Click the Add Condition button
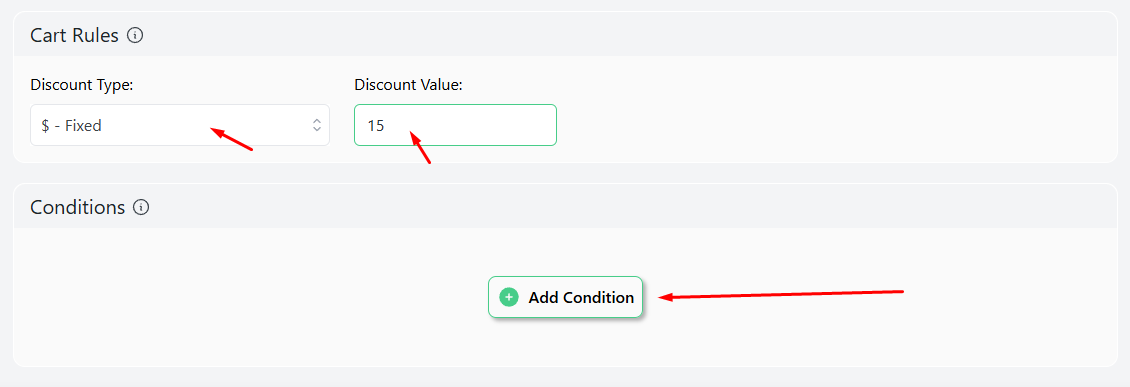Viewport: 1130px width, 387px height. point(565,297)
